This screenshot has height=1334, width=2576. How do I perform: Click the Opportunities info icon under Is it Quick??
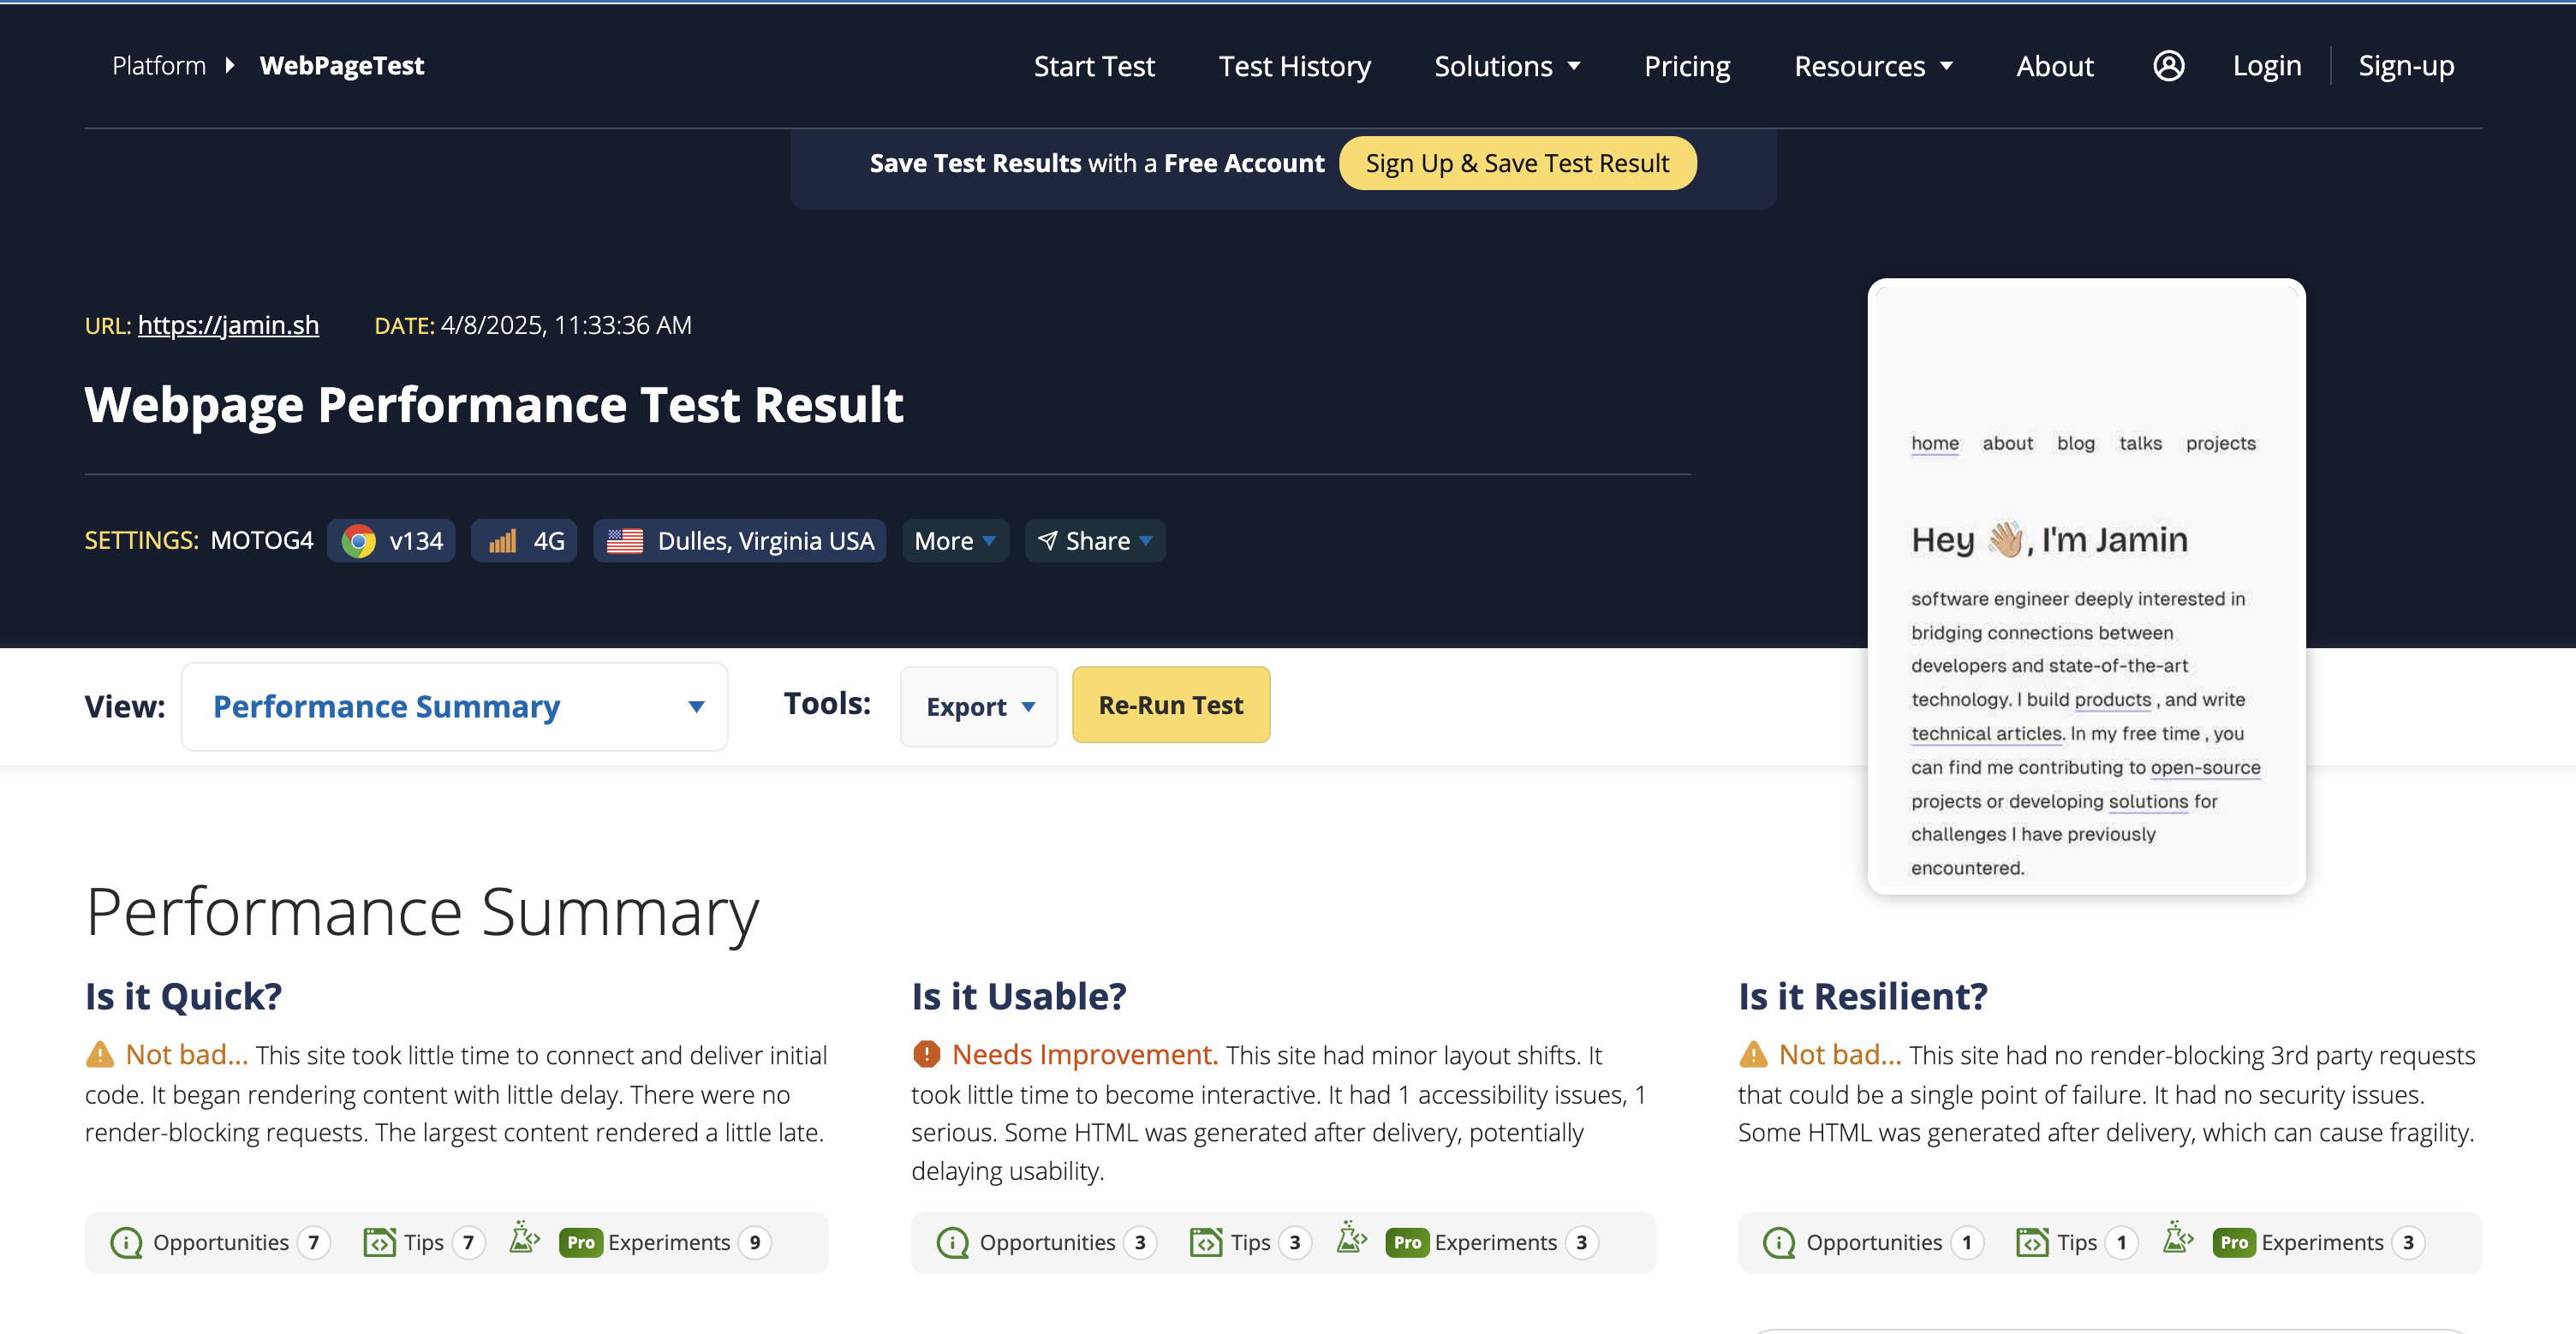[125, 1242]
